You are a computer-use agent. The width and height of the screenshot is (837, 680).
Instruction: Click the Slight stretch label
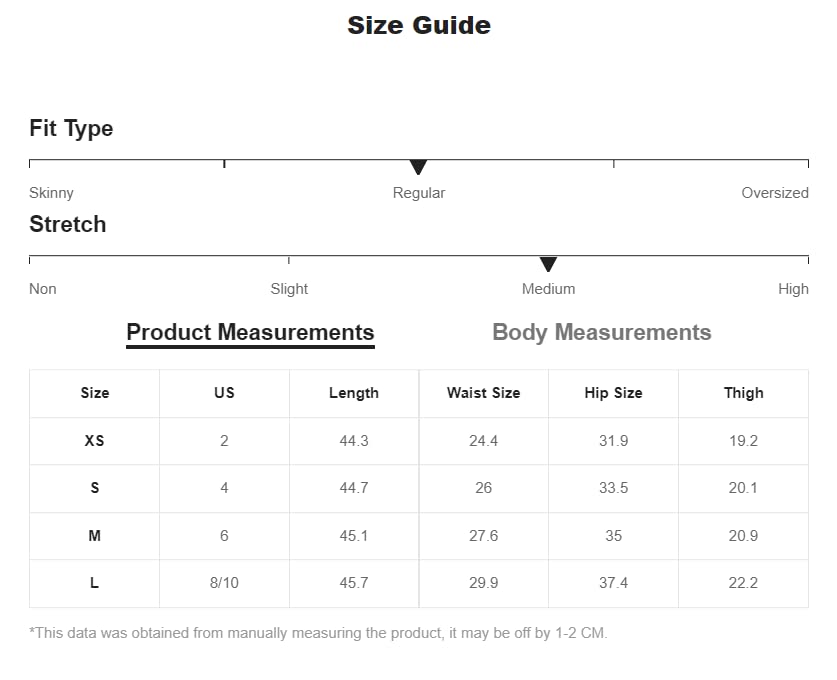[289, 289]
